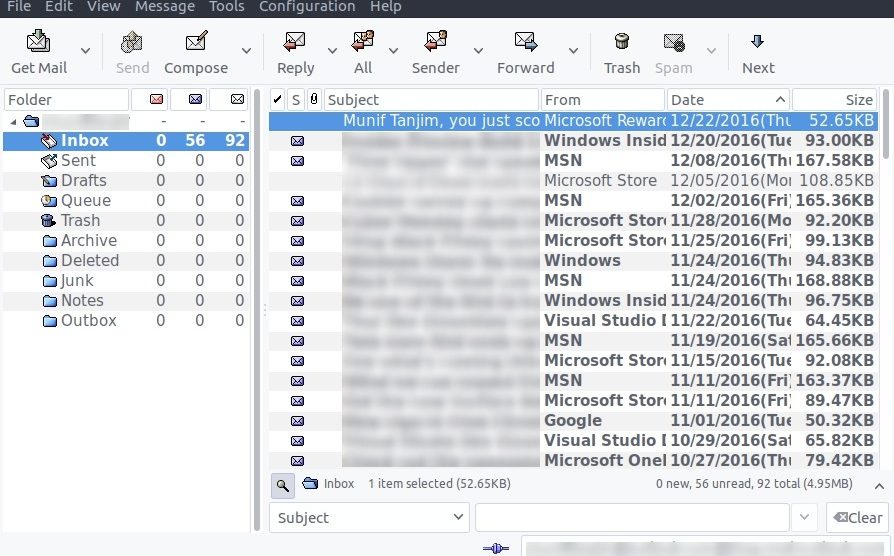
Task: Click new messages column header icon
Action: click(x=156, y=99)
